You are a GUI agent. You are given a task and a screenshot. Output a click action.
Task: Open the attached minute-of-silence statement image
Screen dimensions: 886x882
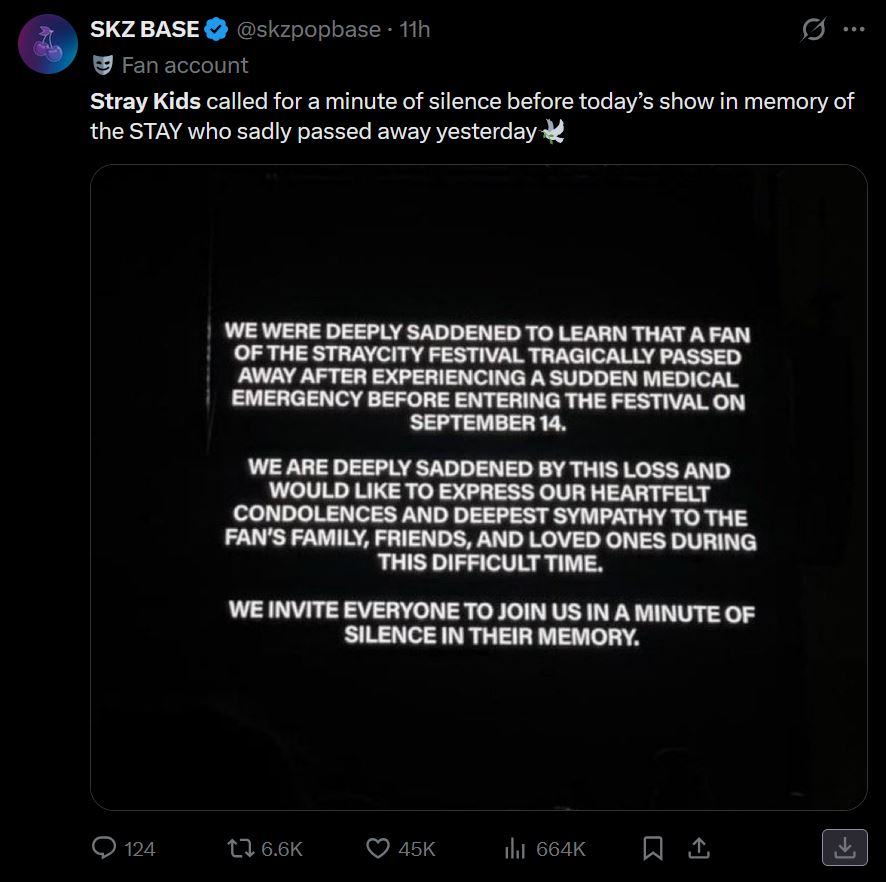[x=479, y=487]
